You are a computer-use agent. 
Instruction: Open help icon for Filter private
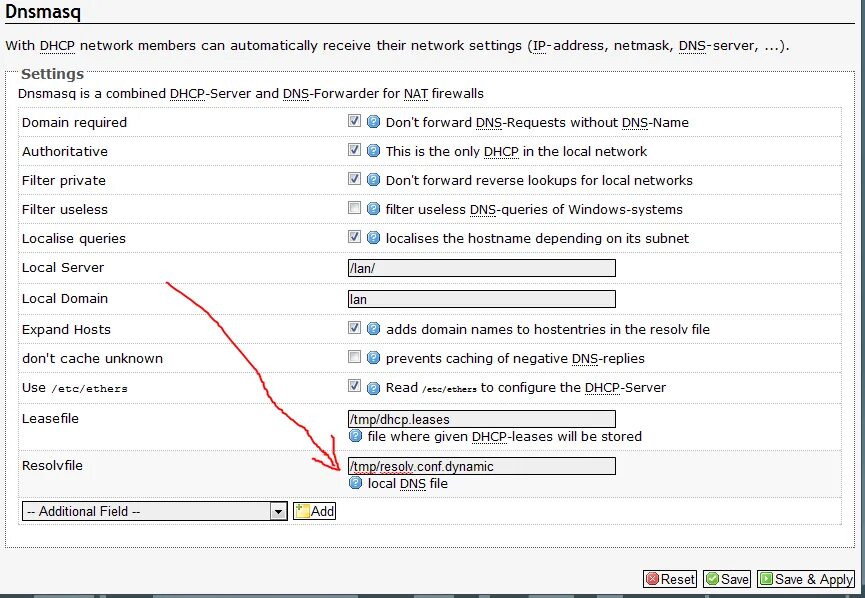click(373, 179)
